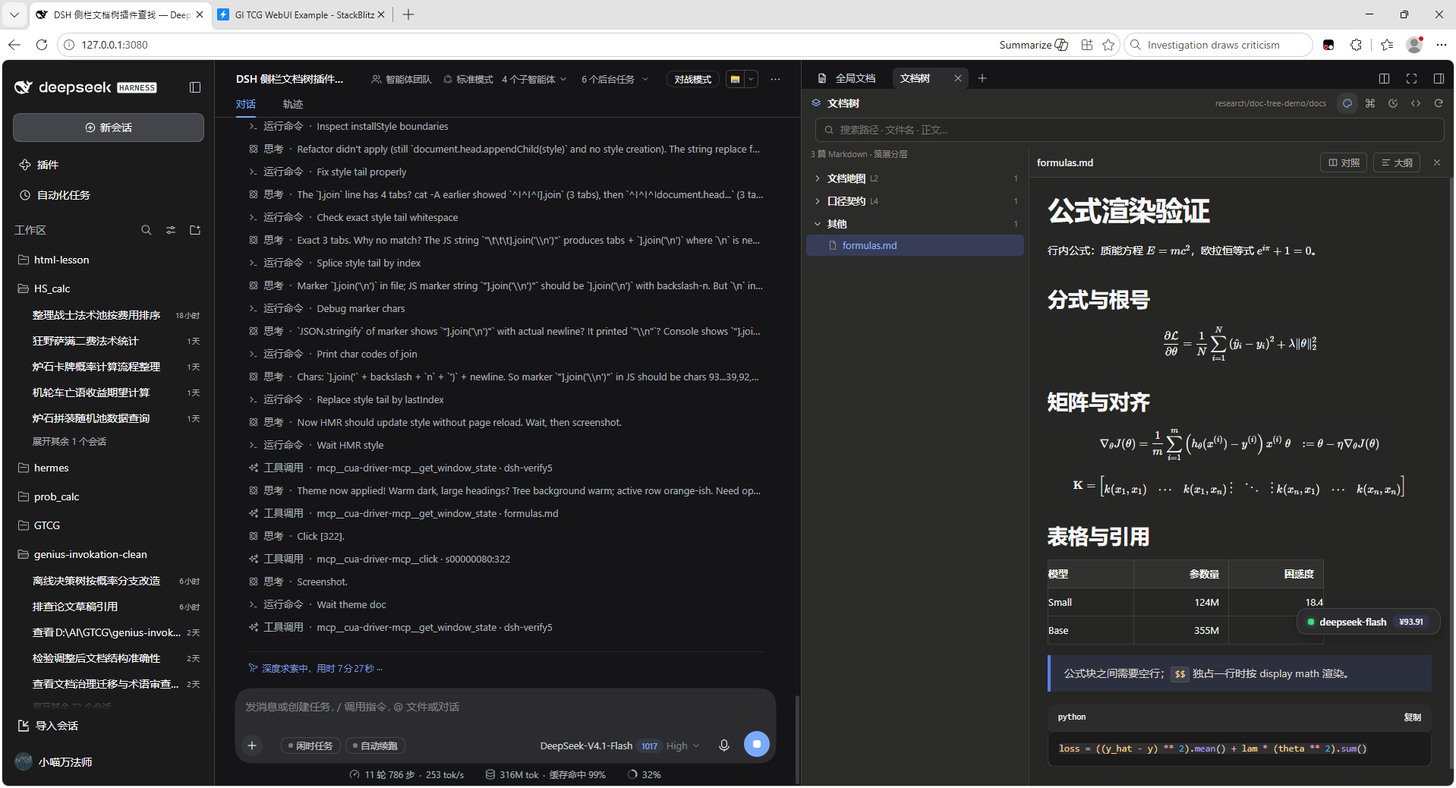Select formulas.md in the document tree
This screenshot has height=788, width=1456.
click(915, 245)
